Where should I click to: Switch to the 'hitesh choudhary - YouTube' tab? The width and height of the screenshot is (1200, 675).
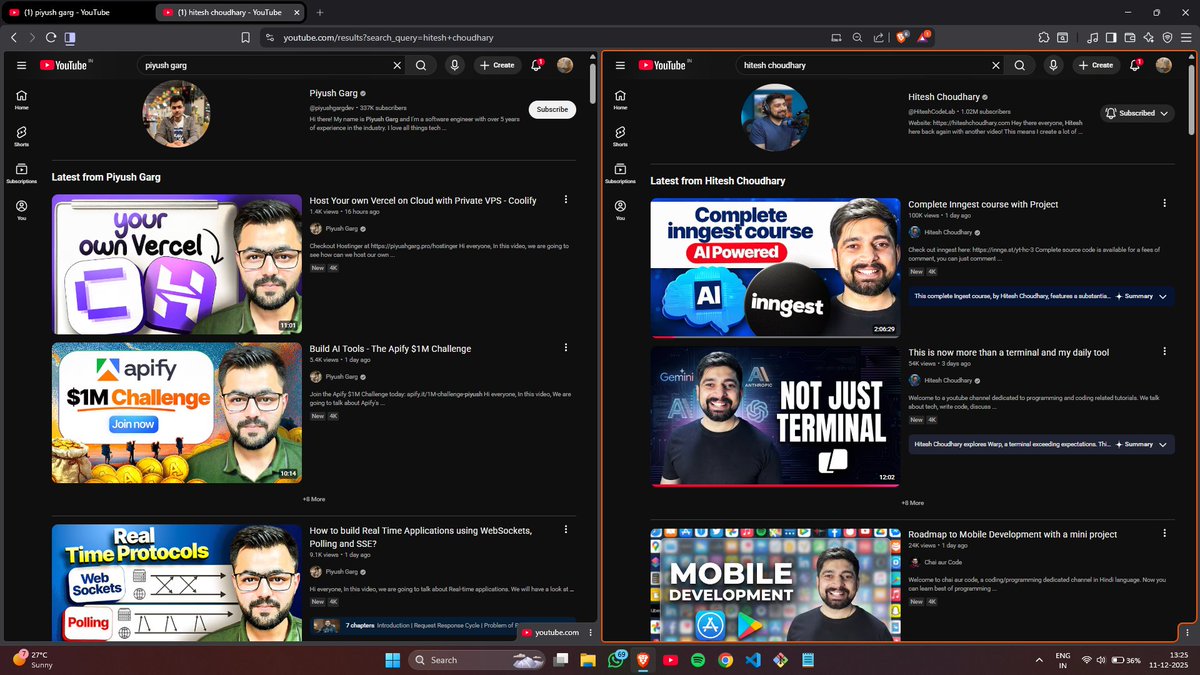click(x=232, y=12)
